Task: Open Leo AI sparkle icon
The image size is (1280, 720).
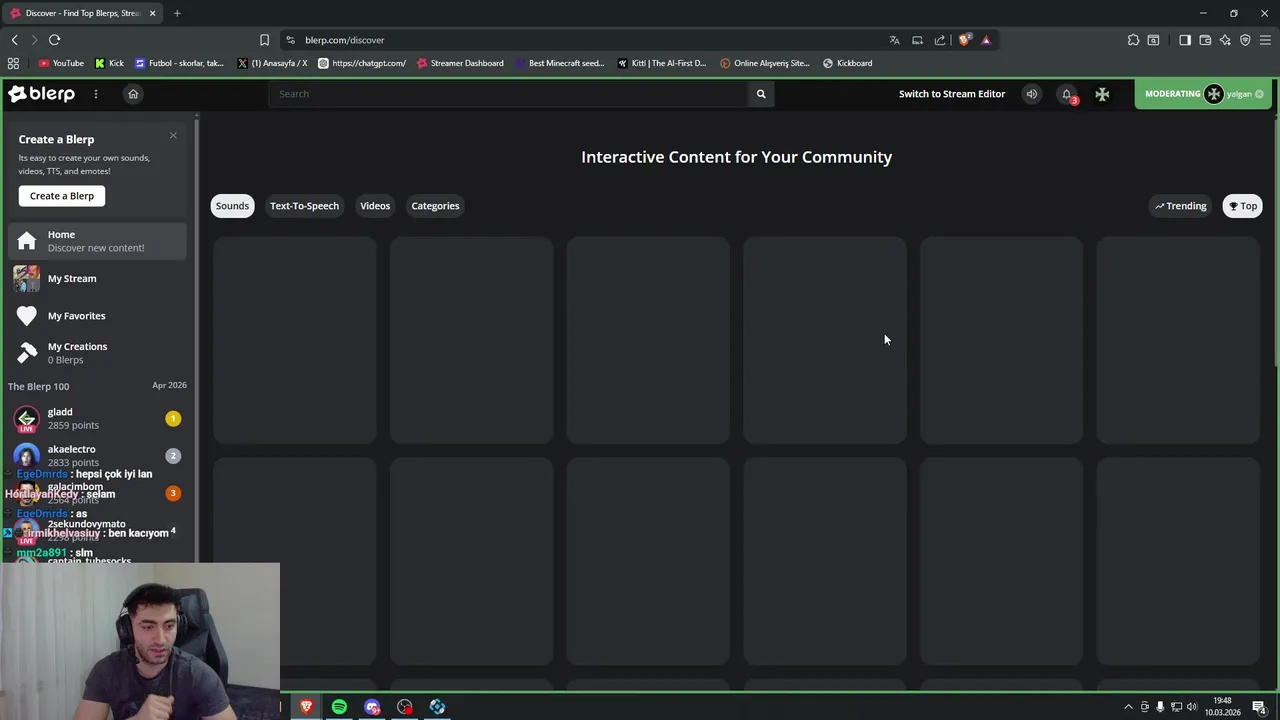Action: tap(1225, 40)
